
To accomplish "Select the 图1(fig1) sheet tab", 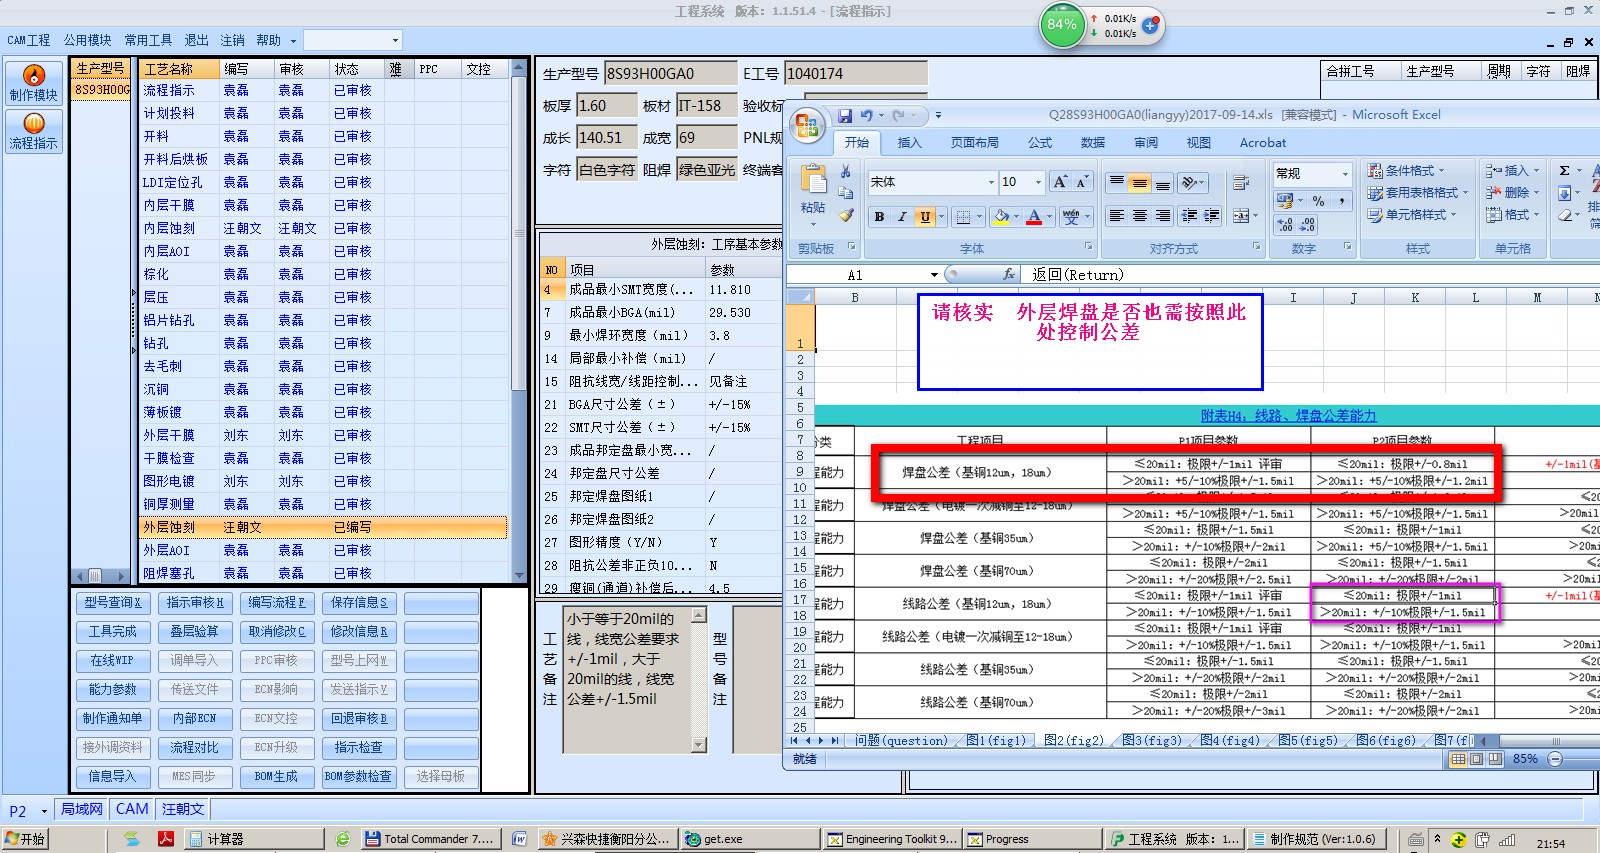I will [x=995, y=741].
